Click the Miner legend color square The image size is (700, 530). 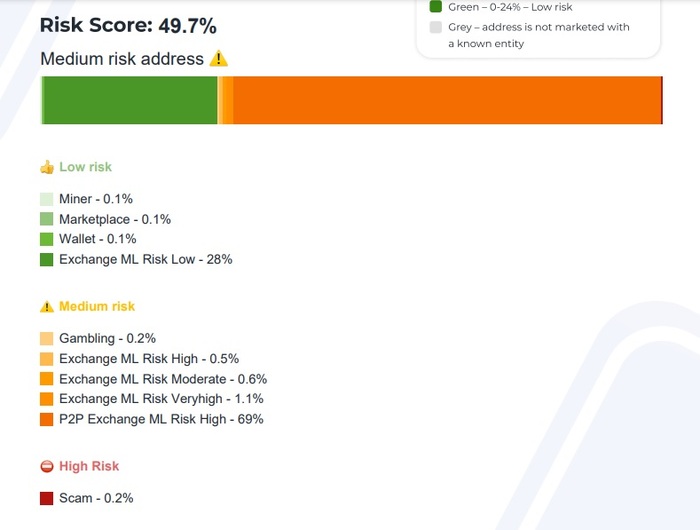coord(46,199)
